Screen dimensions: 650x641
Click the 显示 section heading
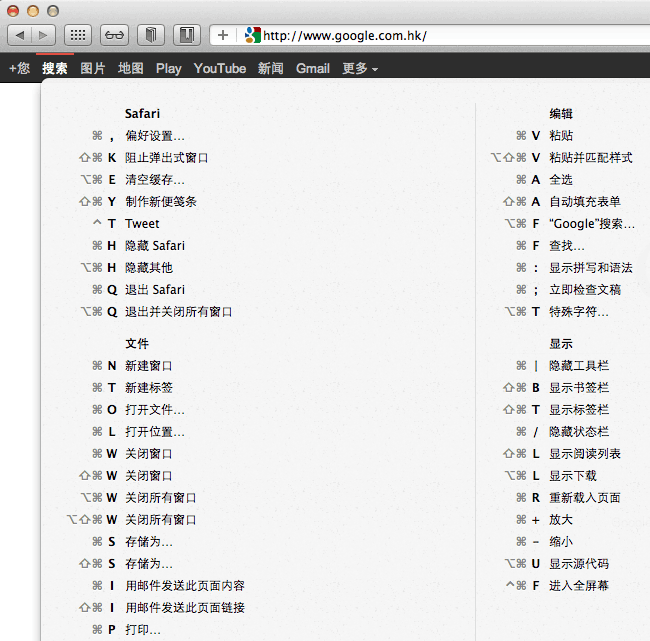pyautogui.click(x=561, y=344)
